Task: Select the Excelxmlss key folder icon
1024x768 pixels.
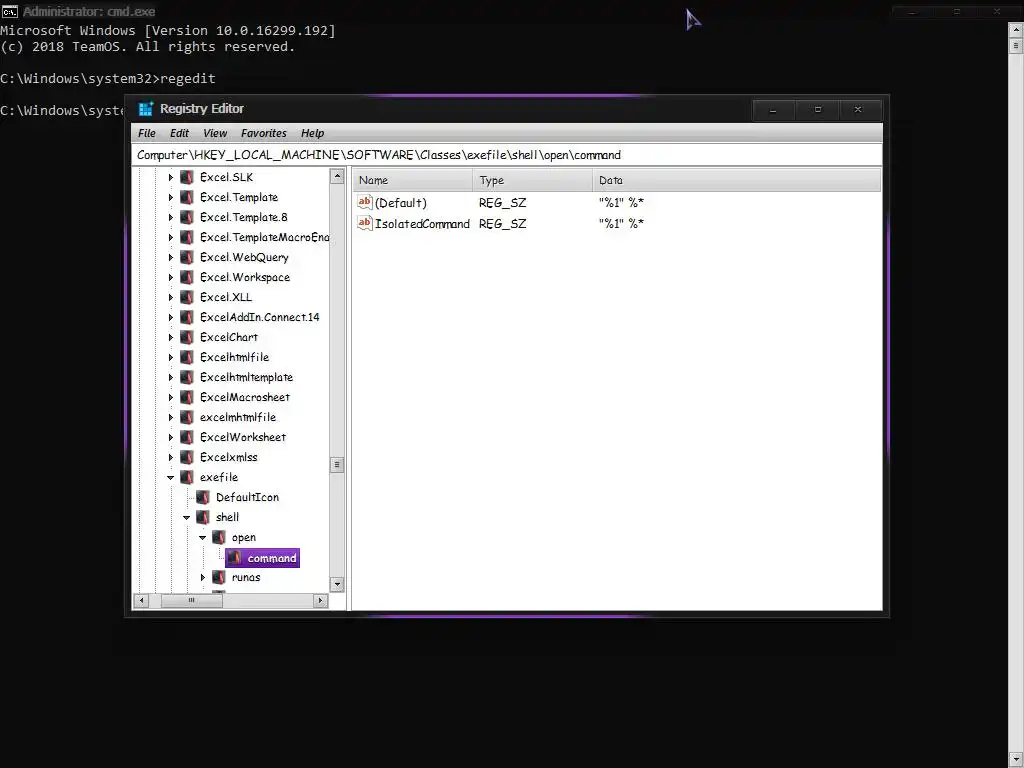Action: [187, 457]
